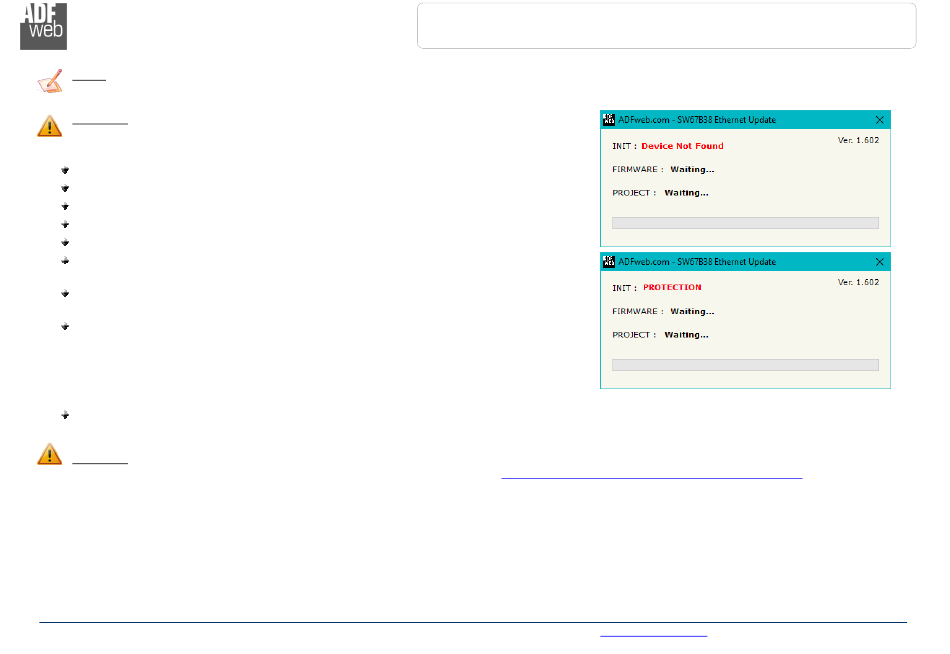Image resolution: width=950 pixels, height=654 pixels.
Task: Click progress bar in Device Not Found window
Action: point(745,223)
